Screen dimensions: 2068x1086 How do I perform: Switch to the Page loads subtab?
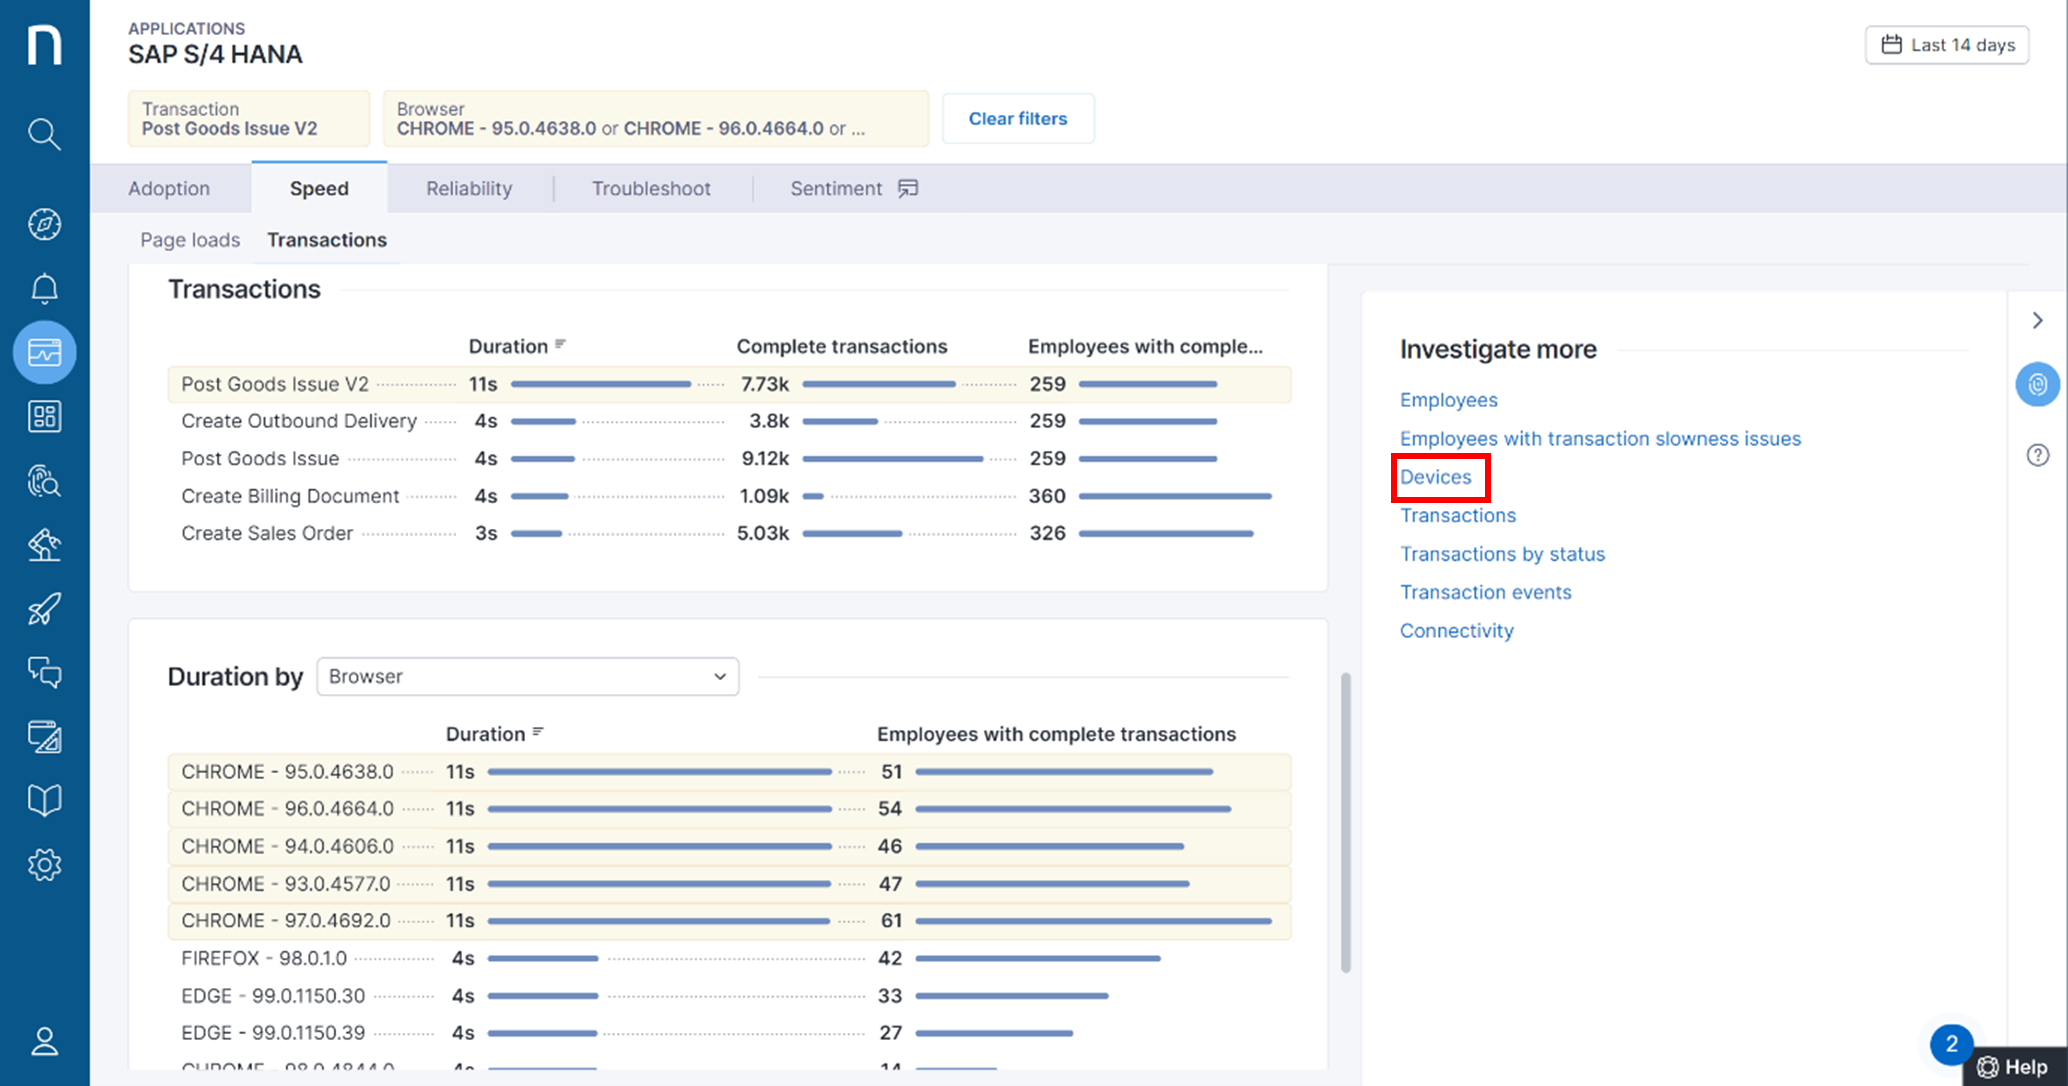tap(190, 240)
